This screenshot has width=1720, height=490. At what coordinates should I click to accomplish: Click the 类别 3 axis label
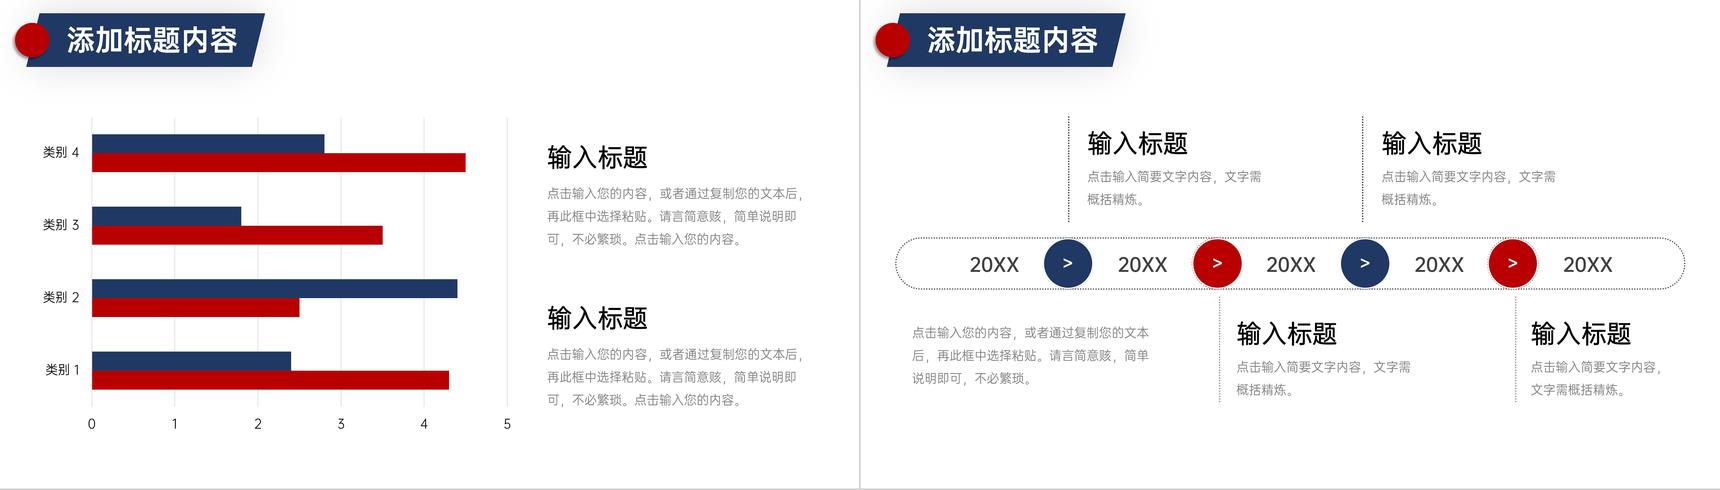[x=61, y=225]
